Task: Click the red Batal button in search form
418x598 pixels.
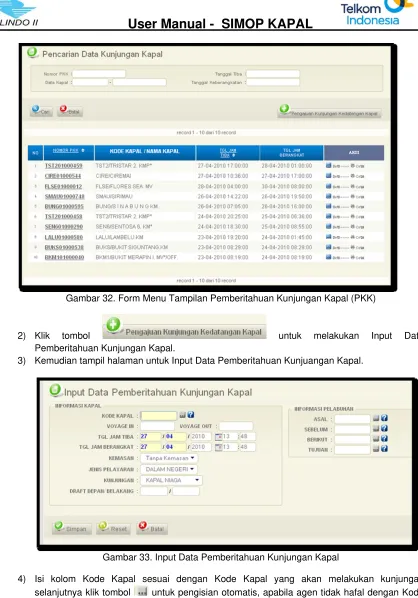Action: tap(70, 111)
